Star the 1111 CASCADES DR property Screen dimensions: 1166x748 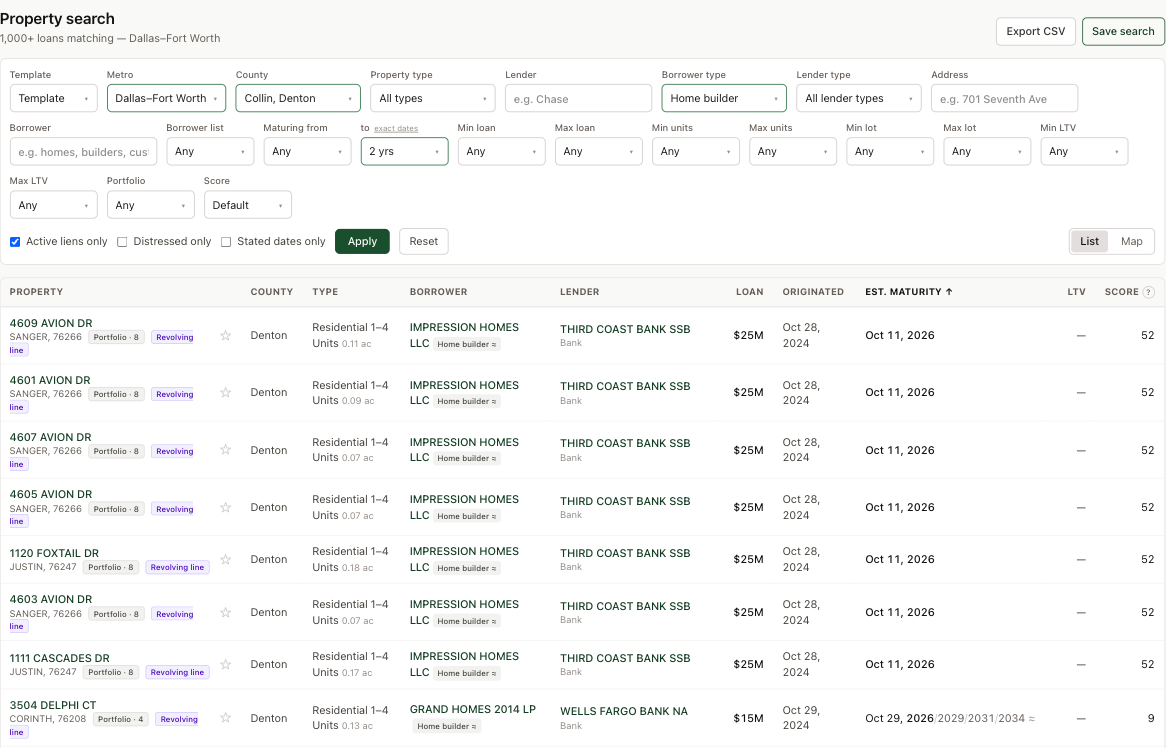tap(225, 664)
